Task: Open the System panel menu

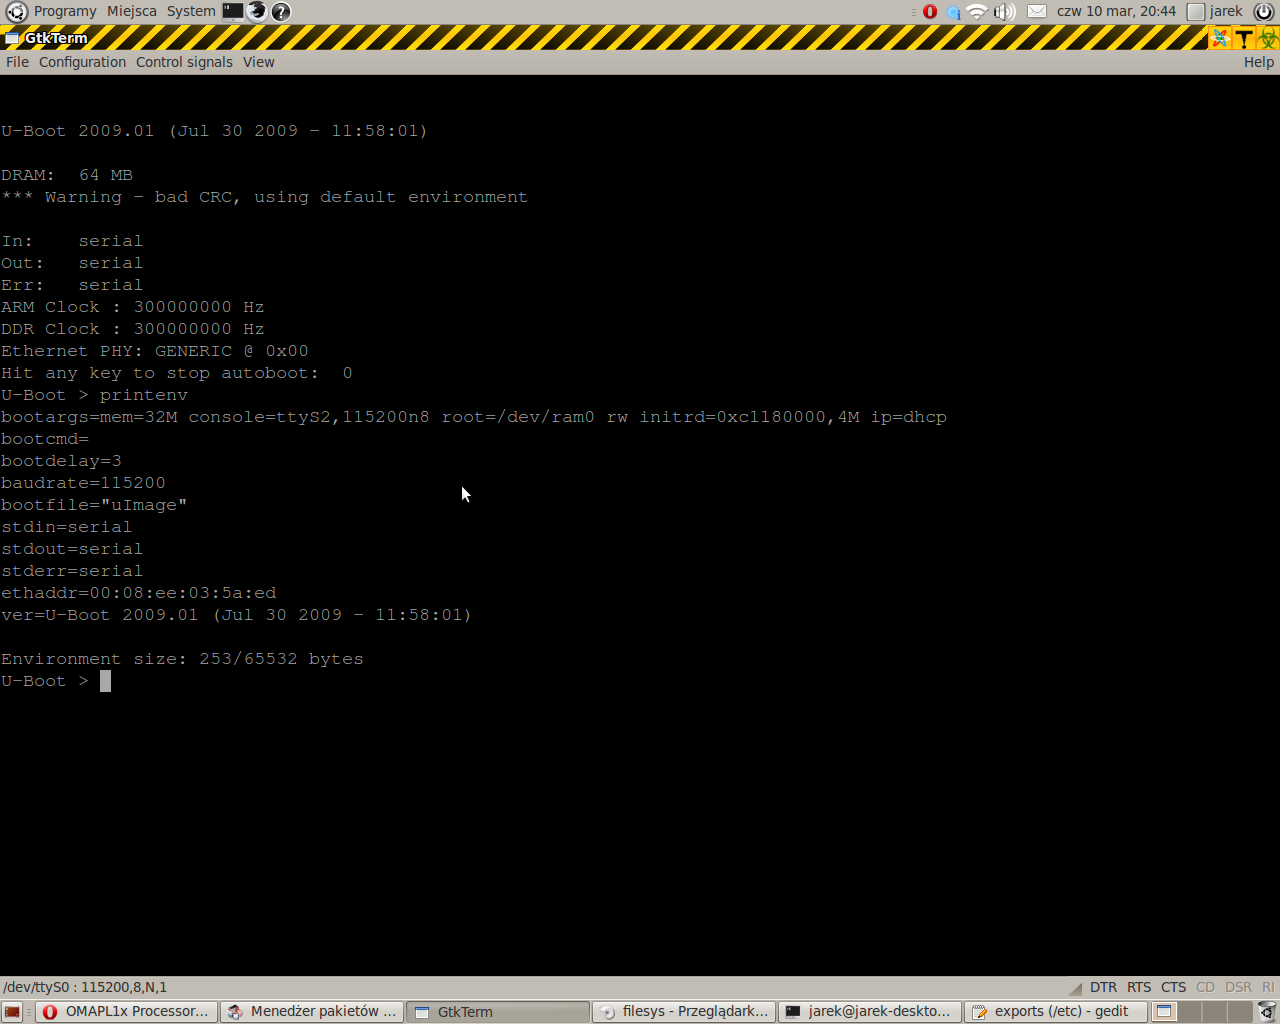Action: click(191, 11)
